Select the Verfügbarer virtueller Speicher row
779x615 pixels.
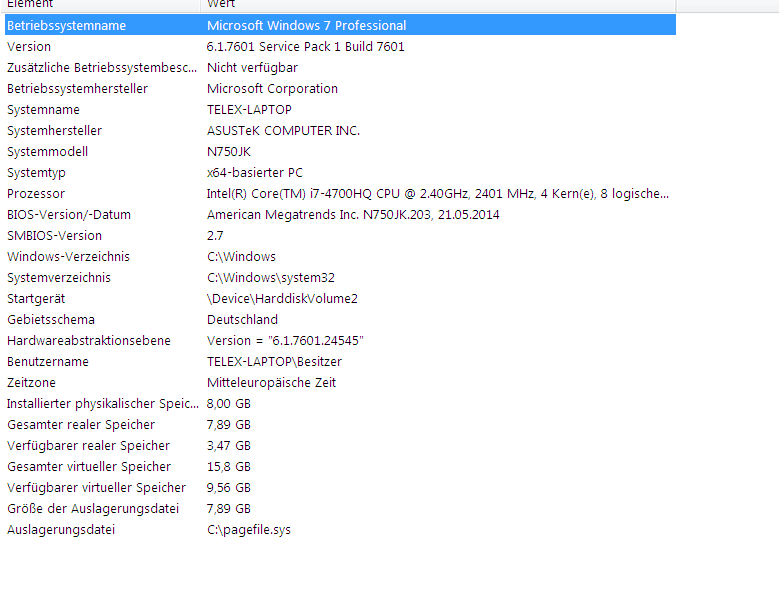(340, 487)
